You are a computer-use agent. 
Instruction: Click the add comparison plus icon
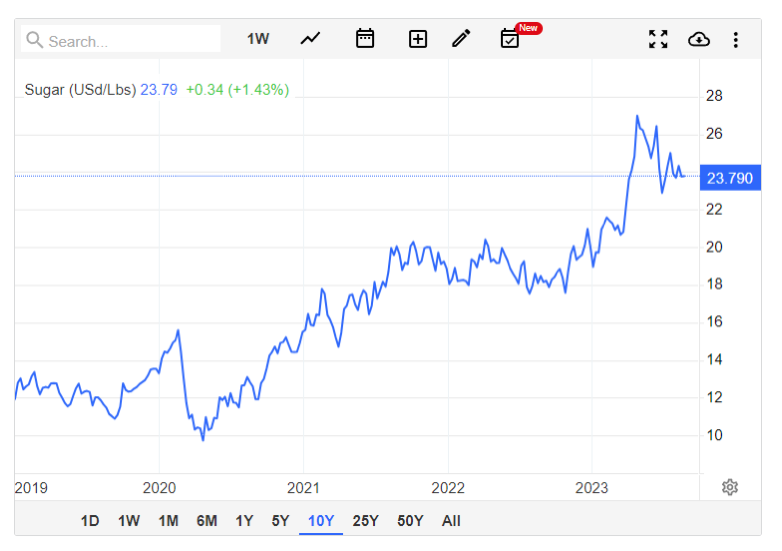tap(417, 39)
